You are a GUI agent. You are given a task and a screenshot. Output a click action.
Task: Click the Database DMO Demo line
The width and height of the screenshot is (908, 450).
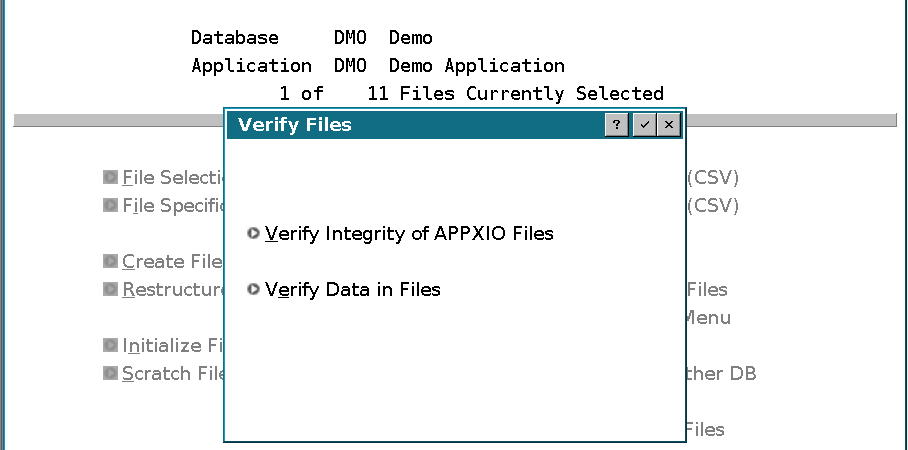[312, 38]
